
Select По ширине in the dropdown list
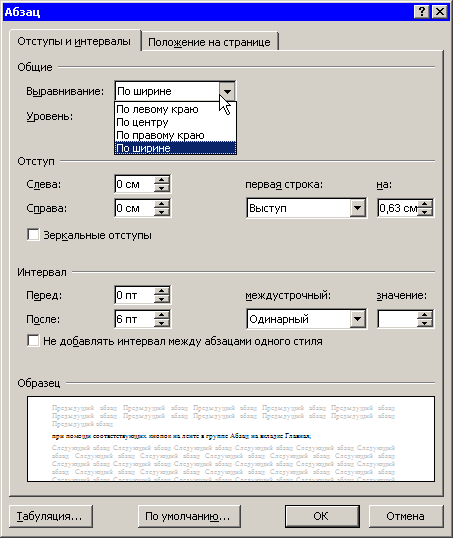pos(175,148)
